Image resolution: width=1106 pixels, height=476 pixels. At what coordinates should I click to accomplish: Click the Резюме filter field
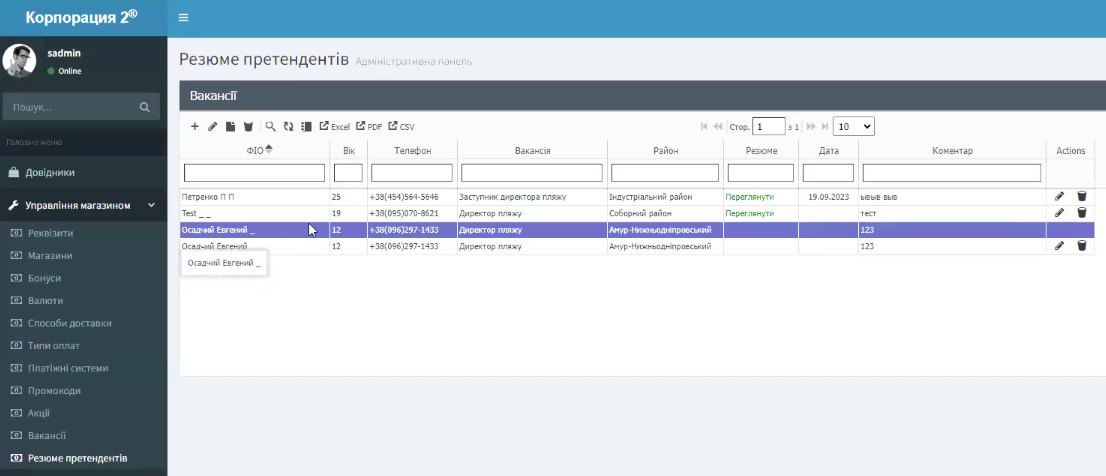(760, 173)
